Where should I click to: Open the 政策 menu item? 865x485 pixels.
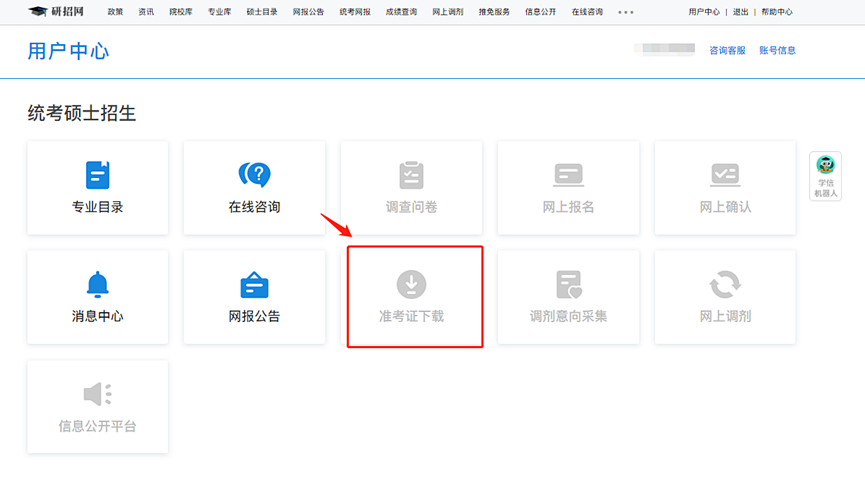coord(115,12)
